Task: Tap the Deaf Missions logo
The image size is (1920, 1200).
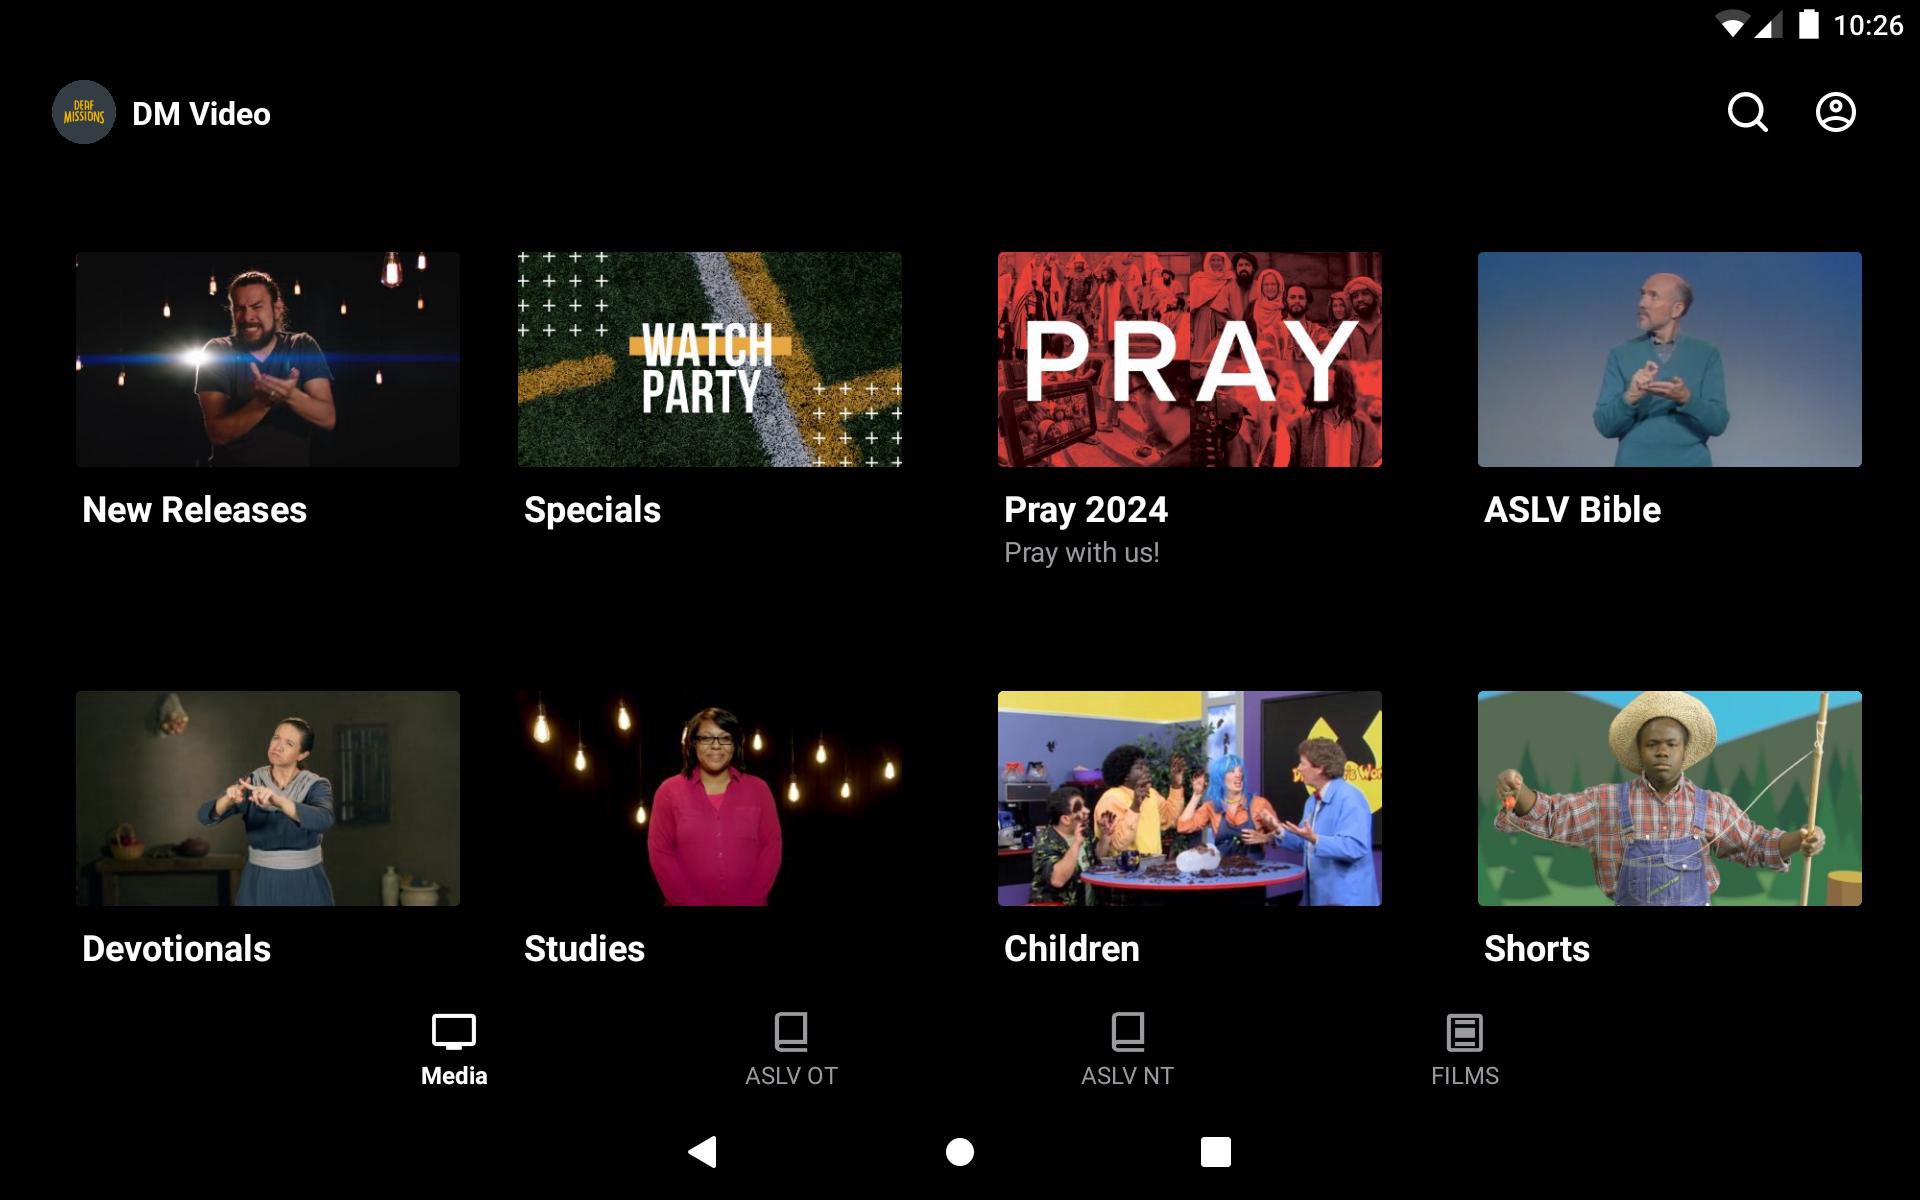Action: coord(84,113)
